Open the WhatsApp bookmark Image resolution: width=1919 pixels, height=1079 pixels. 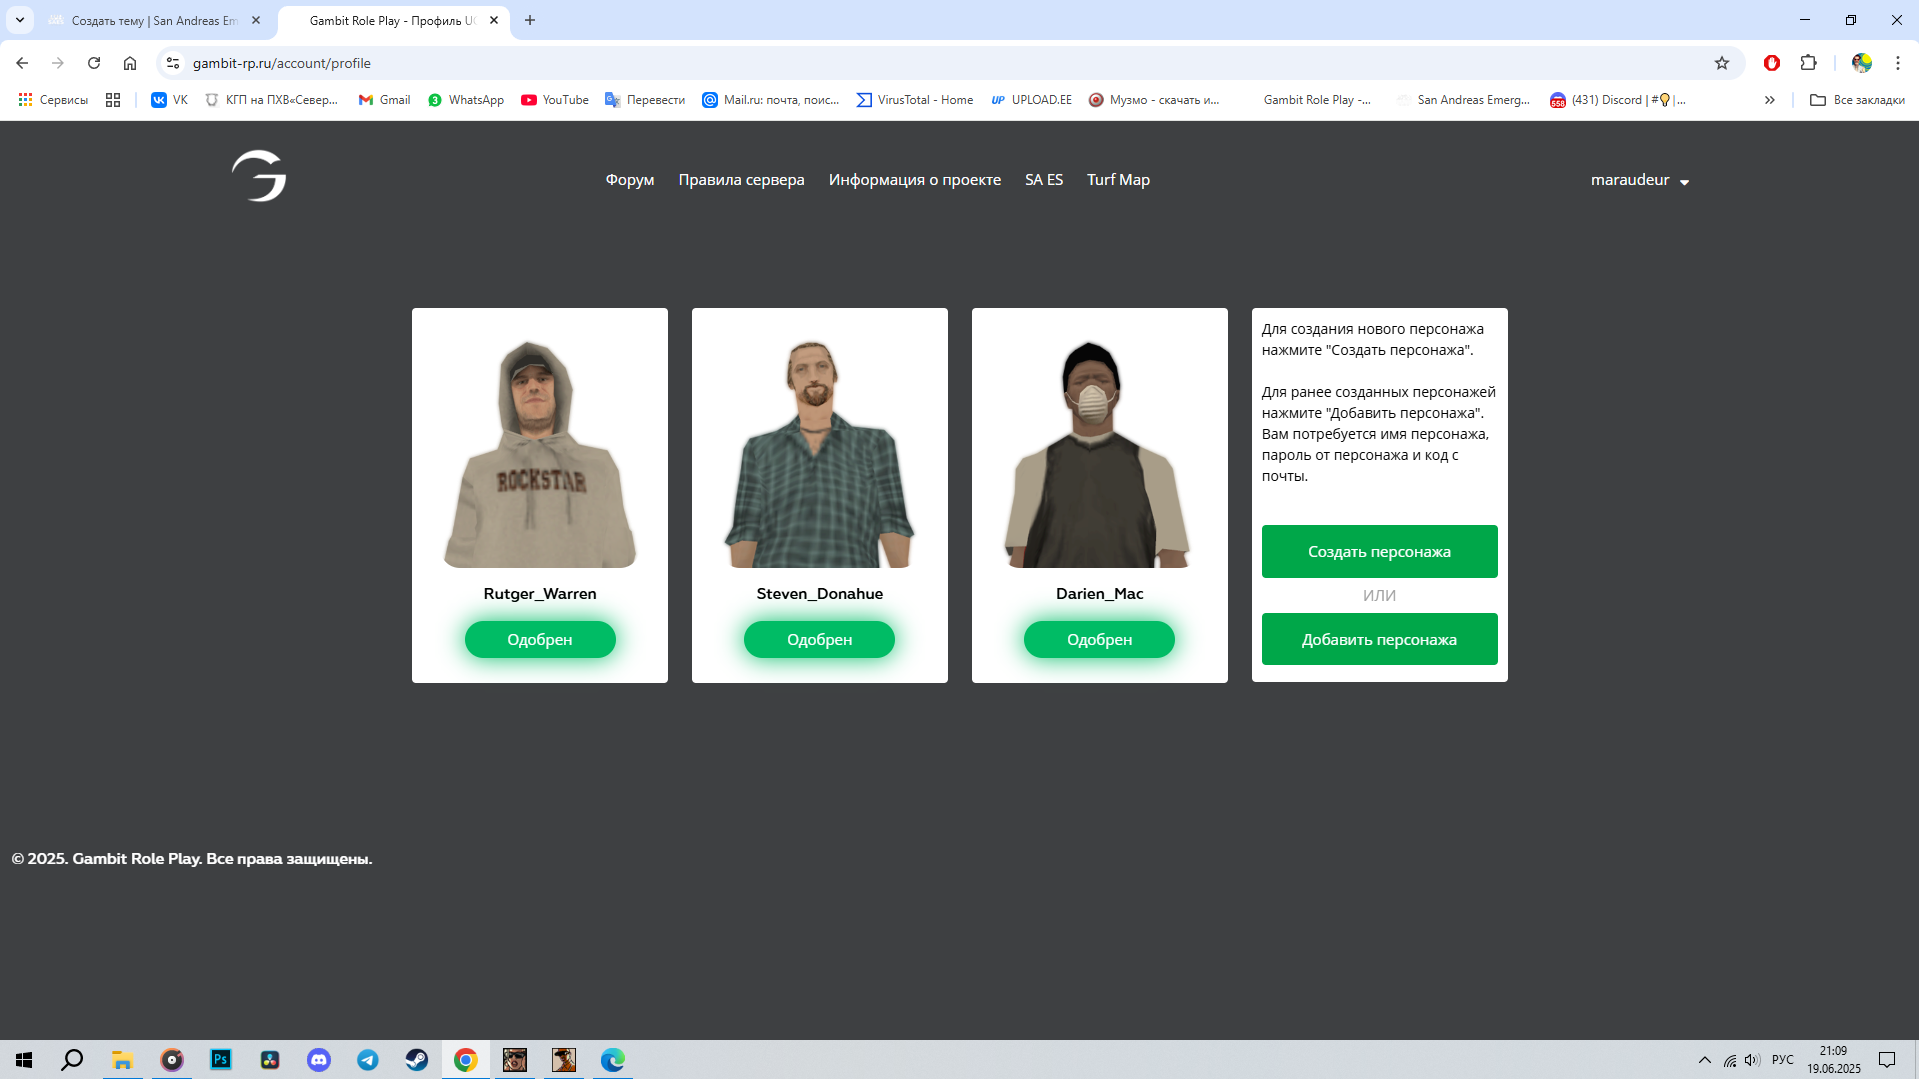[x=466, y=100]
